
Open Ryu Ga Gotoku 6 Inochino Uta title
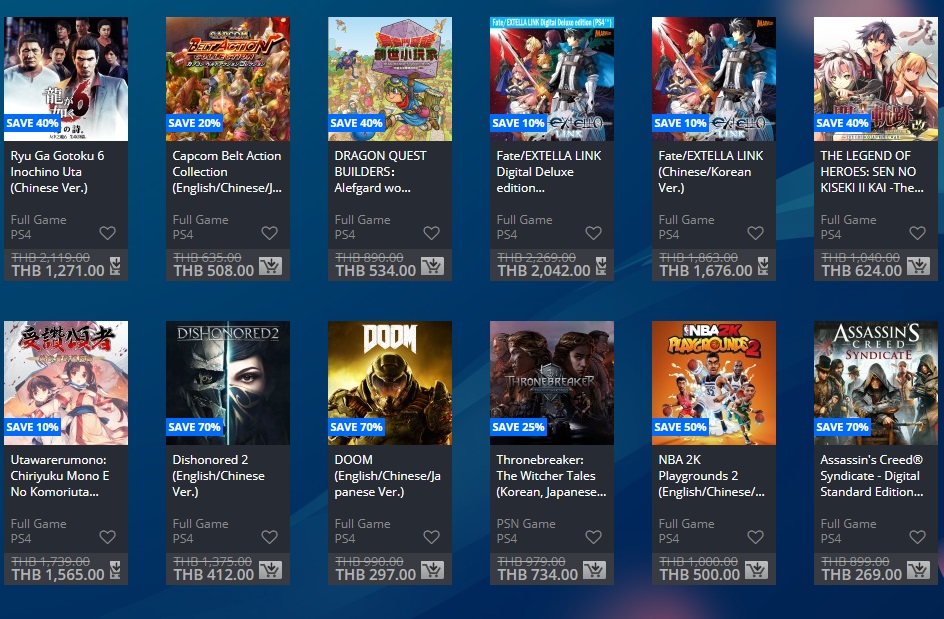[x=57, y=172]
